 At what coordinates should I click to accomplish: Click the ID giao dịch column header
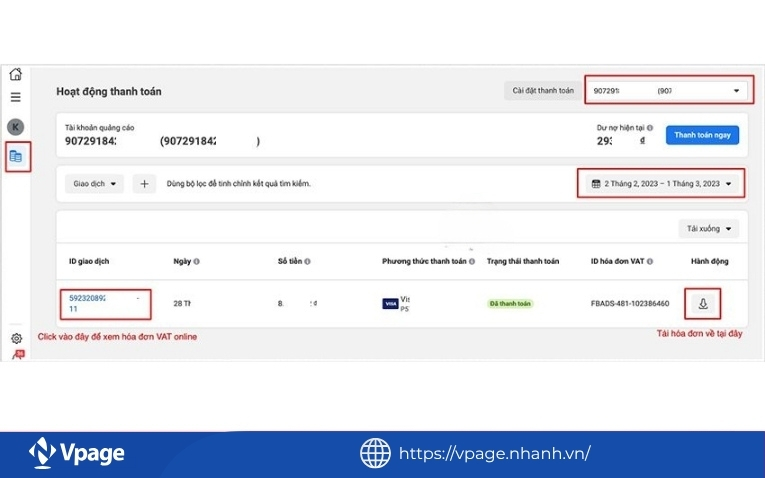pos(89,261)
